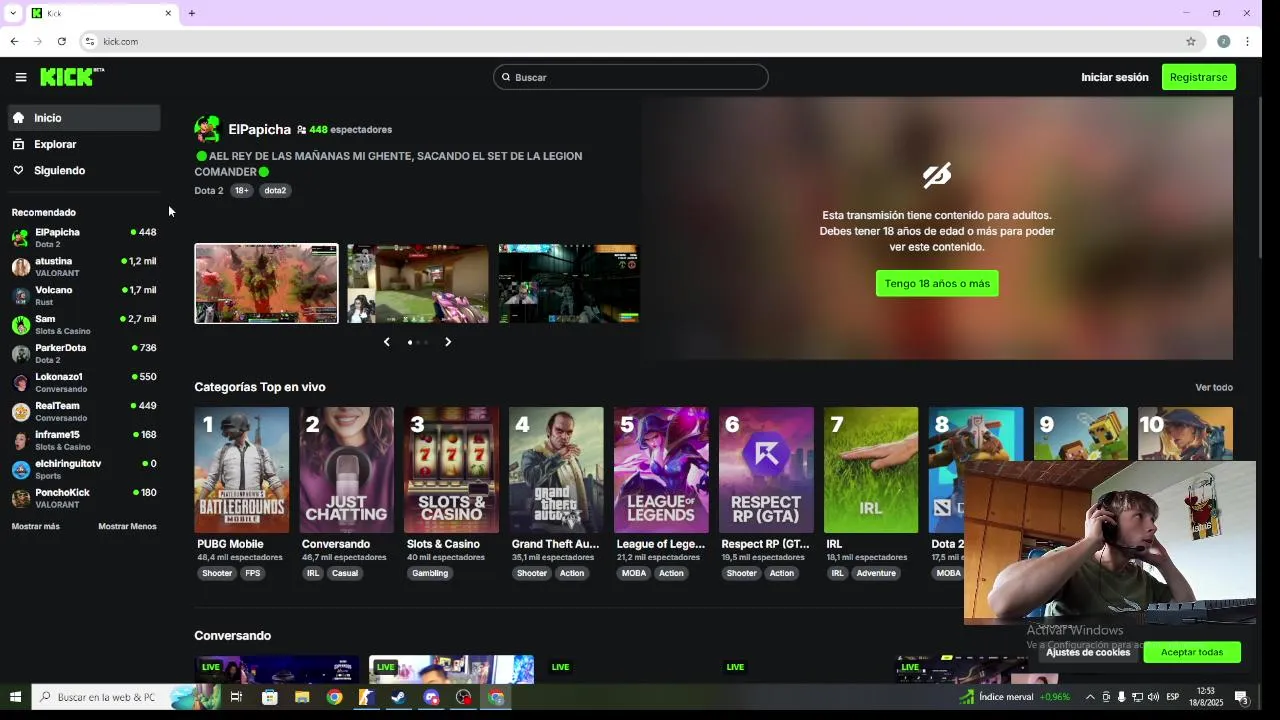
Task: Click Ver todo for top categories
Action: pyautogui.click(x=1214, y=387)
